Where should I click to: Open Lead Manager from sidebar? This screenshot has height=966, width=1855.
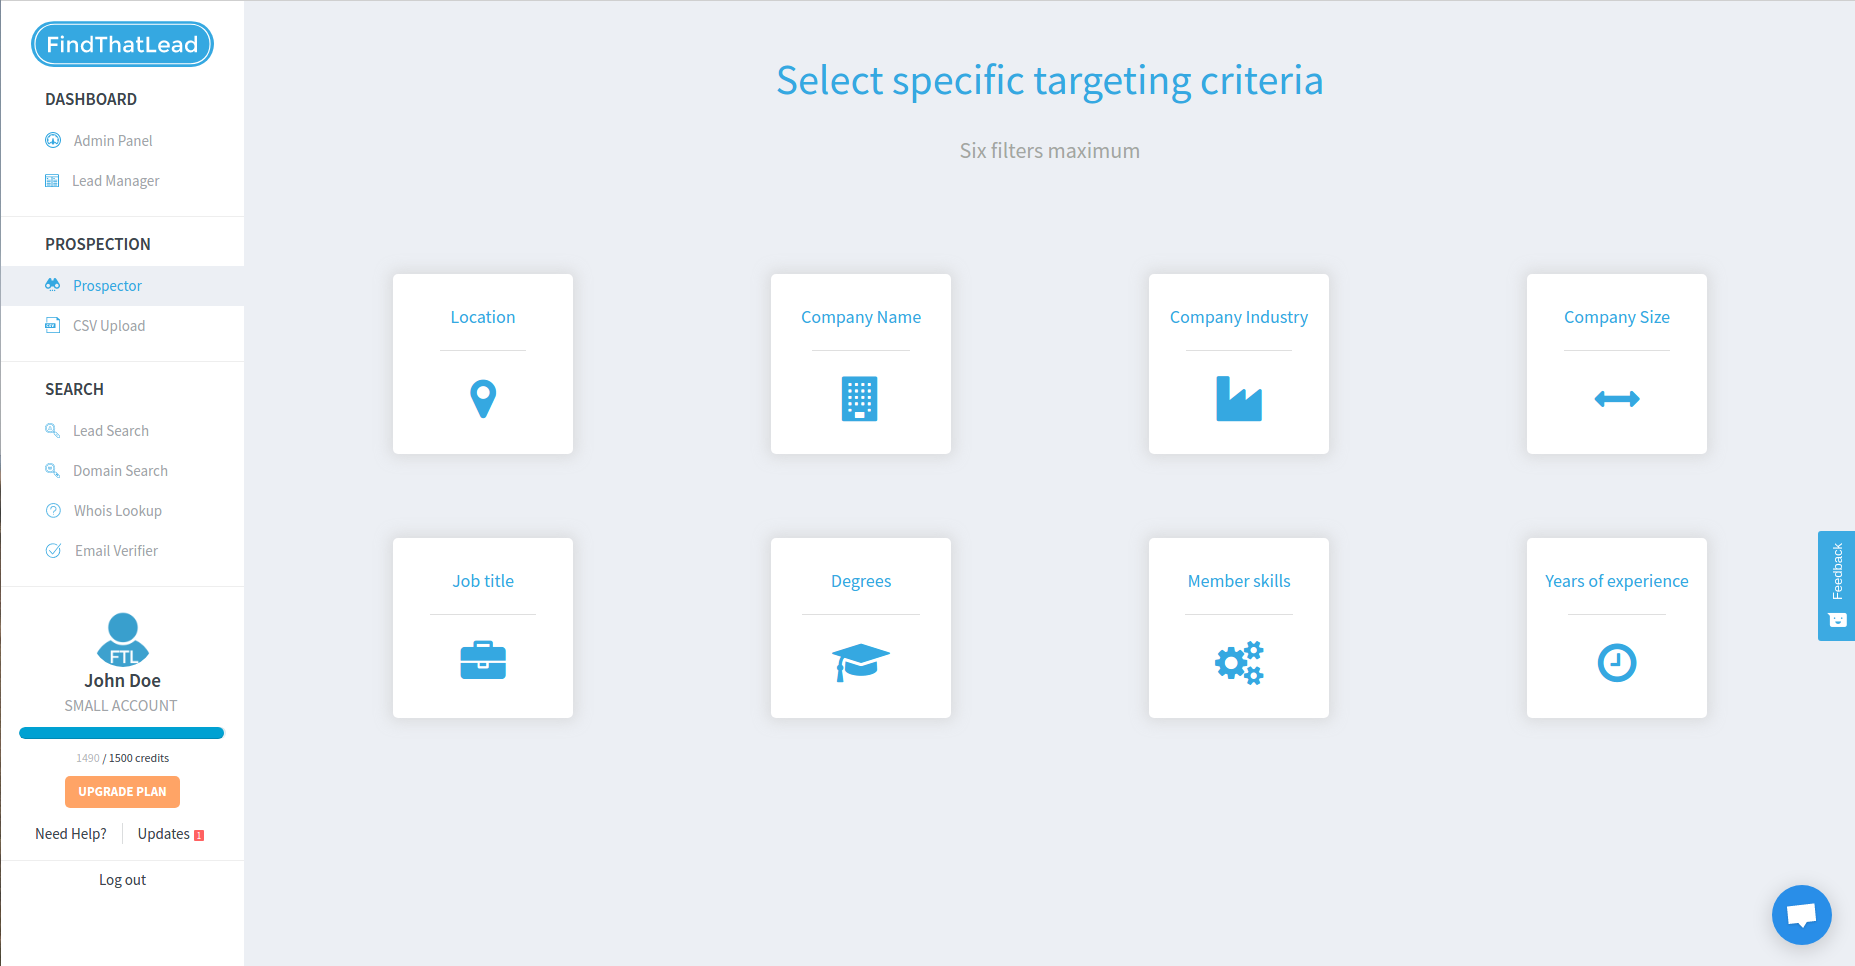tap(115, 181)
